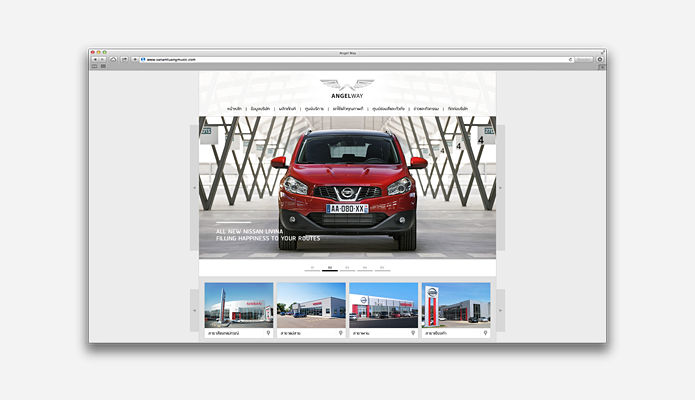Open iCloud tabs with the cloud icon
695x400 pixels.
tap(113, 59)
